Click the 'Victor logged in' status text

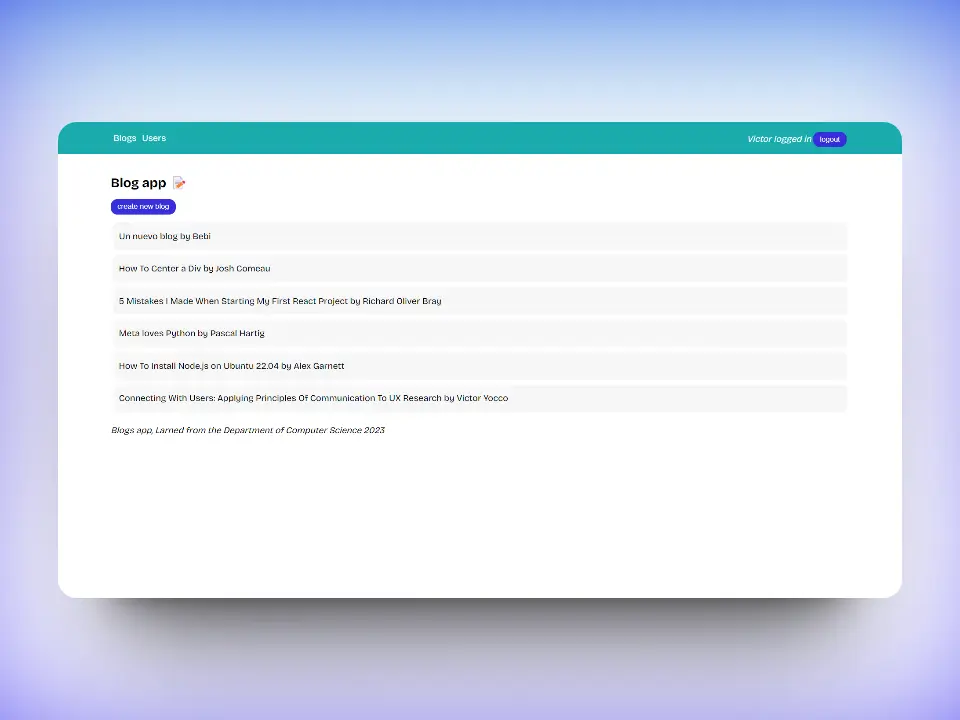click(x=778, y=139)
